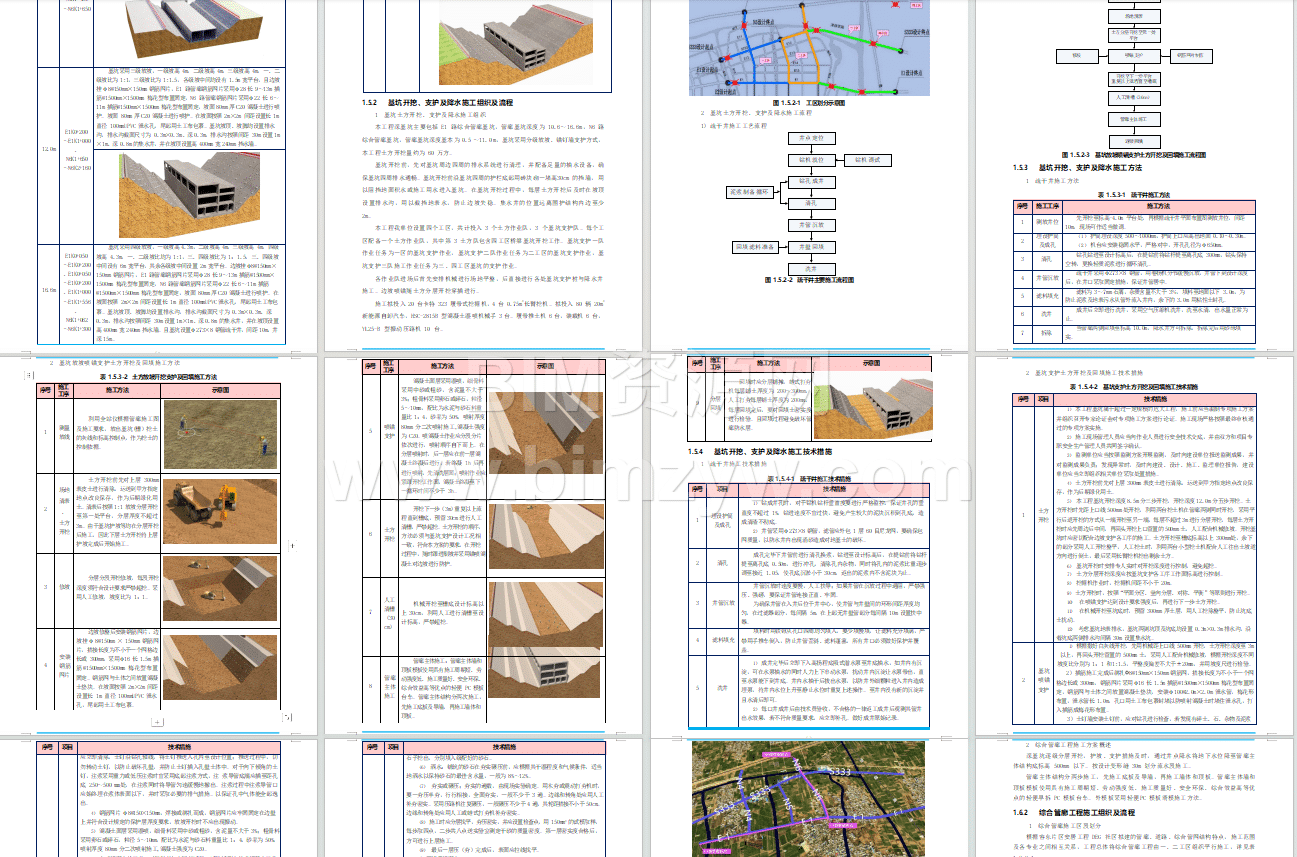
Task: Click the caption 图 1.5.2-2 疏干井主要施工流程图
Action: [808, 281]
